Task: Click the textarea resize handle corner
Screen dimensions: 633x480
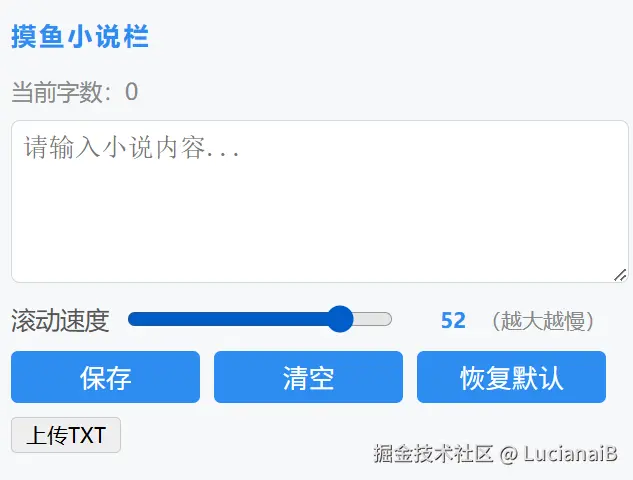Action: pos(620,275)
